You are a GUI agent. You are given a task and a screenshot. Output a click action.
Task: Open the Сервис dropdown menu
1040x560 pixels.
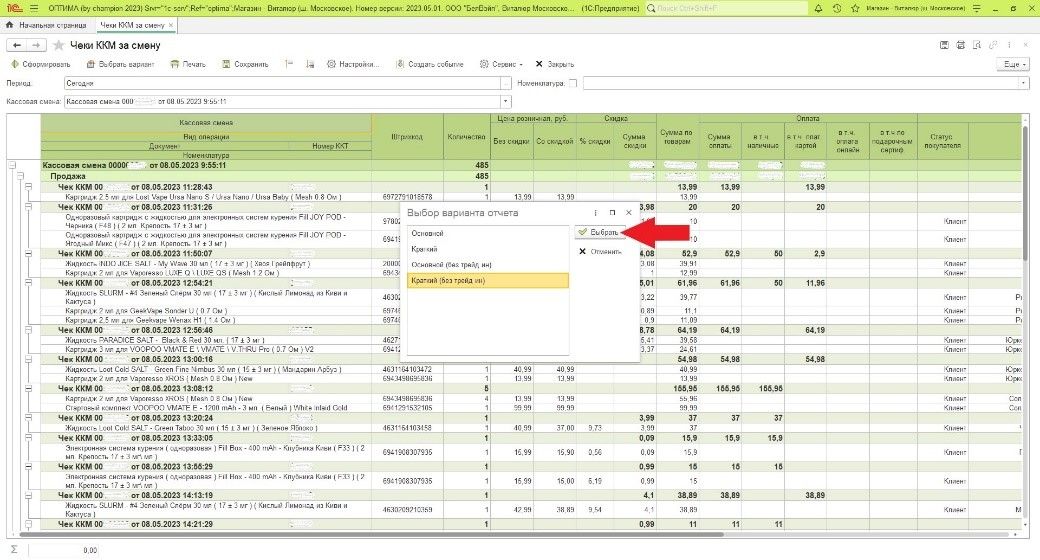click(507, 64)
